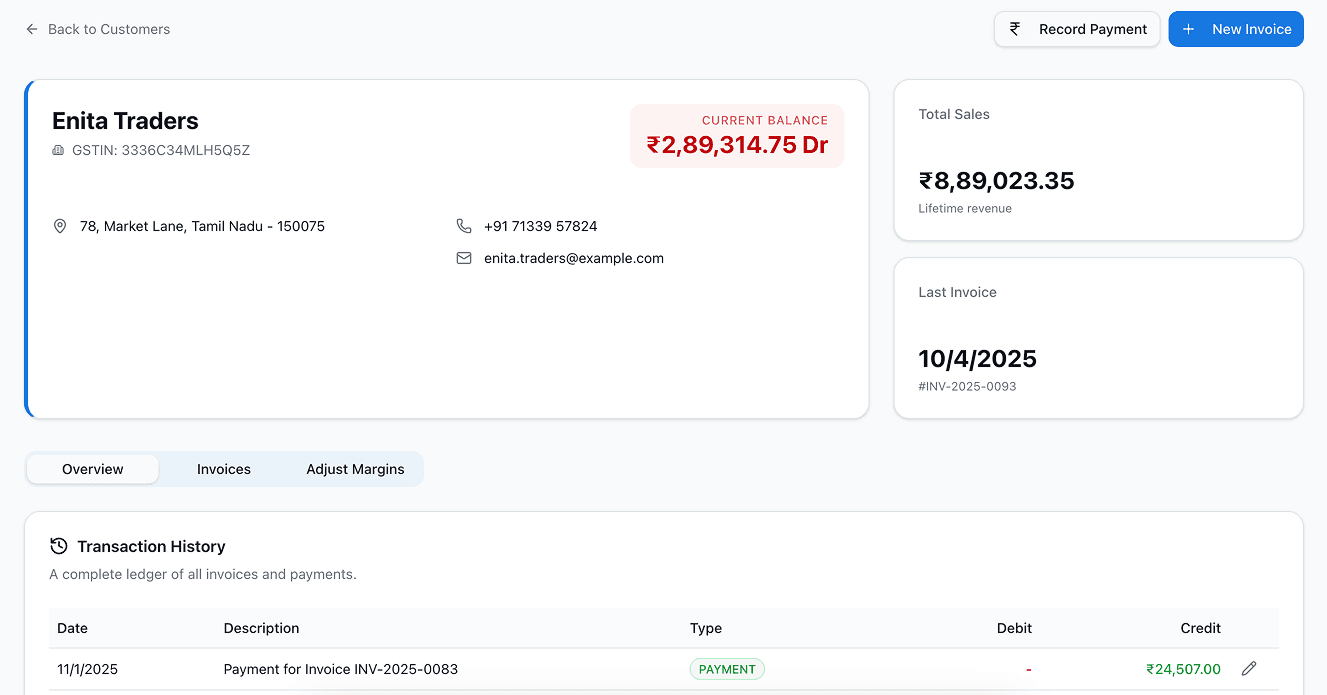Open invoice reference #INV-2025-0093

coord(967,386)
